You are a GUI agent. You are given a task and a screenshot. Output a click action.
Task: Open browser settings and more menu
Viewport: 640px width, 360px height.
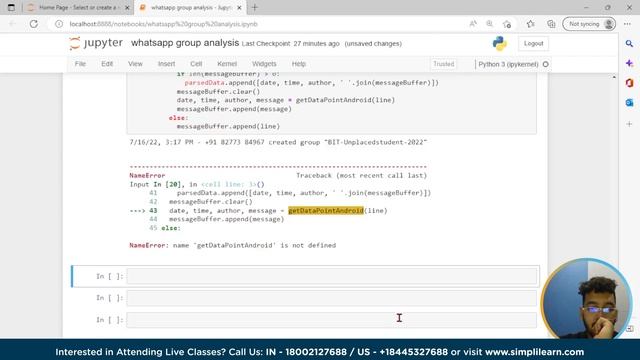tap(627, 24)
